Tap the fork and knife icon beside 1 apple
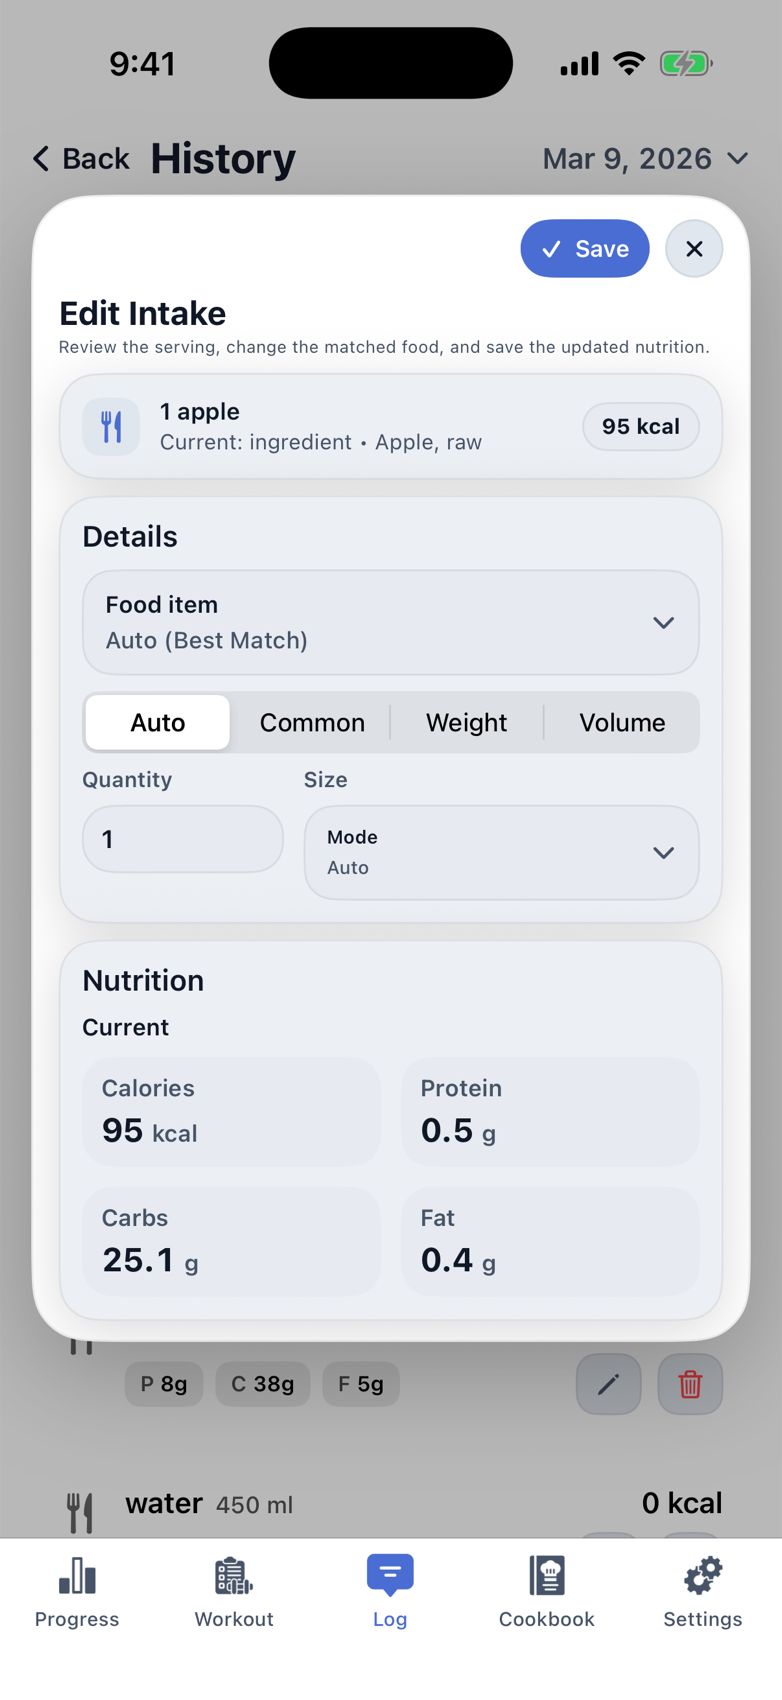 pyautogui.click(x=111, y=427)
